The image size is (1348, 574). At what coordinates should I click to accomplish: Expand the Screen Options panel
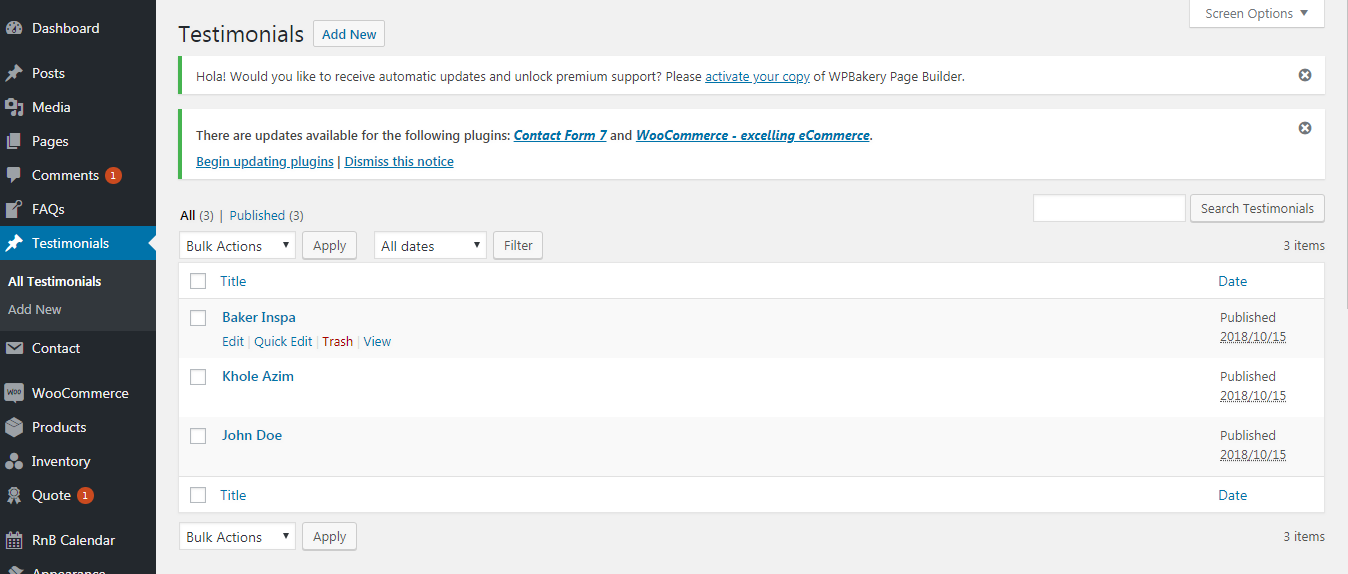pyautogui.click(x=1256, y=14)
